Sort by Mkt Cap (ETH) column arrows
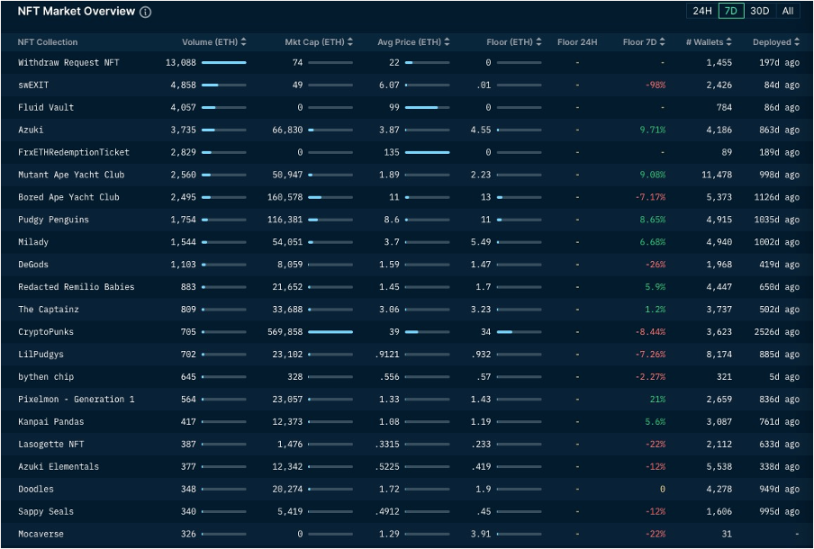This screenshot has width=814, height=549. tap(350, 42)
